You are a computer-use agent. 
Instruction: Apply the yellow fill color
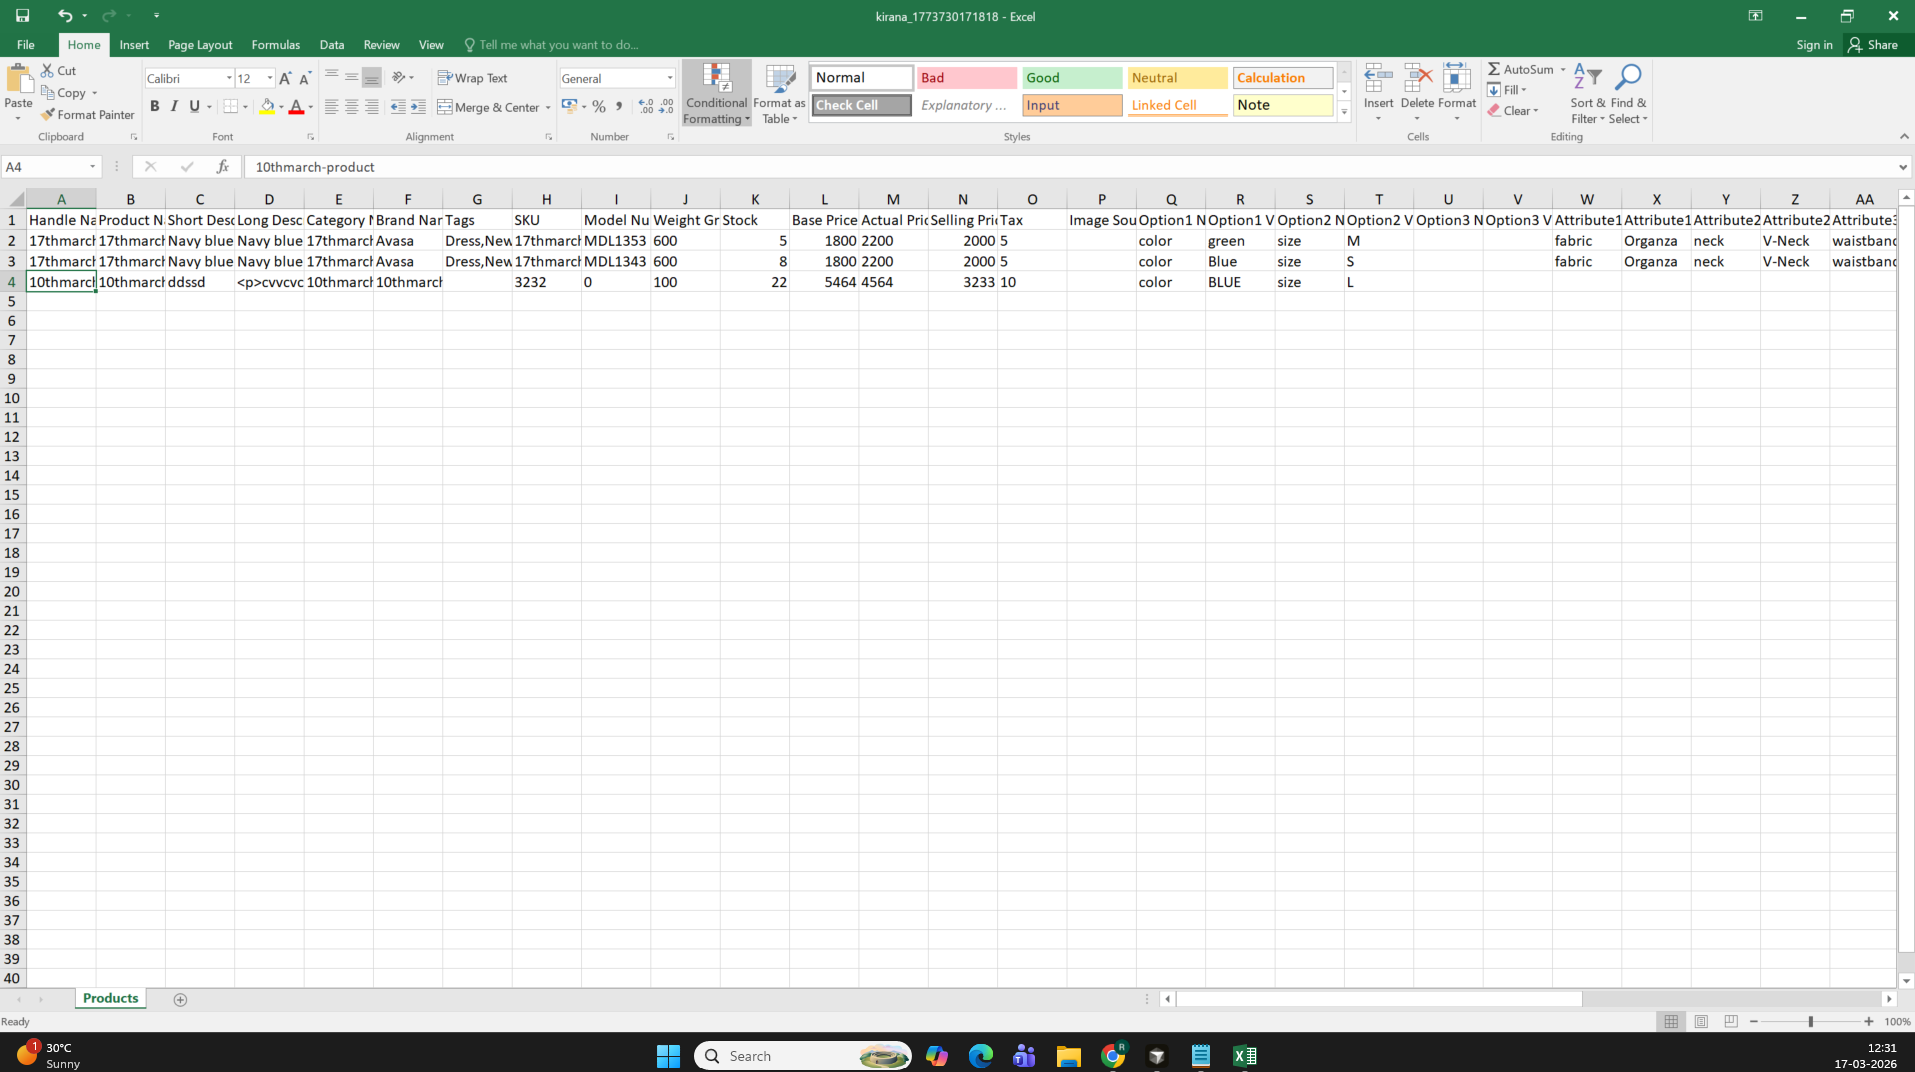click(266, 106)
